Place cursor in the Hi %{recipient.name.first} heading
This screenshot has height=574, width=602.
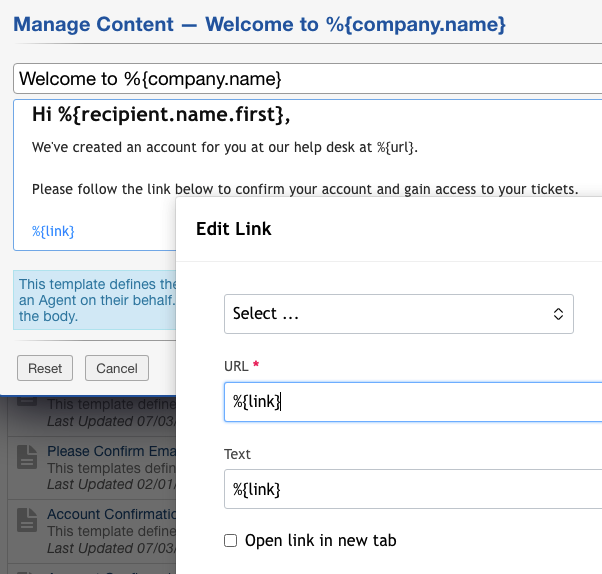161,116
